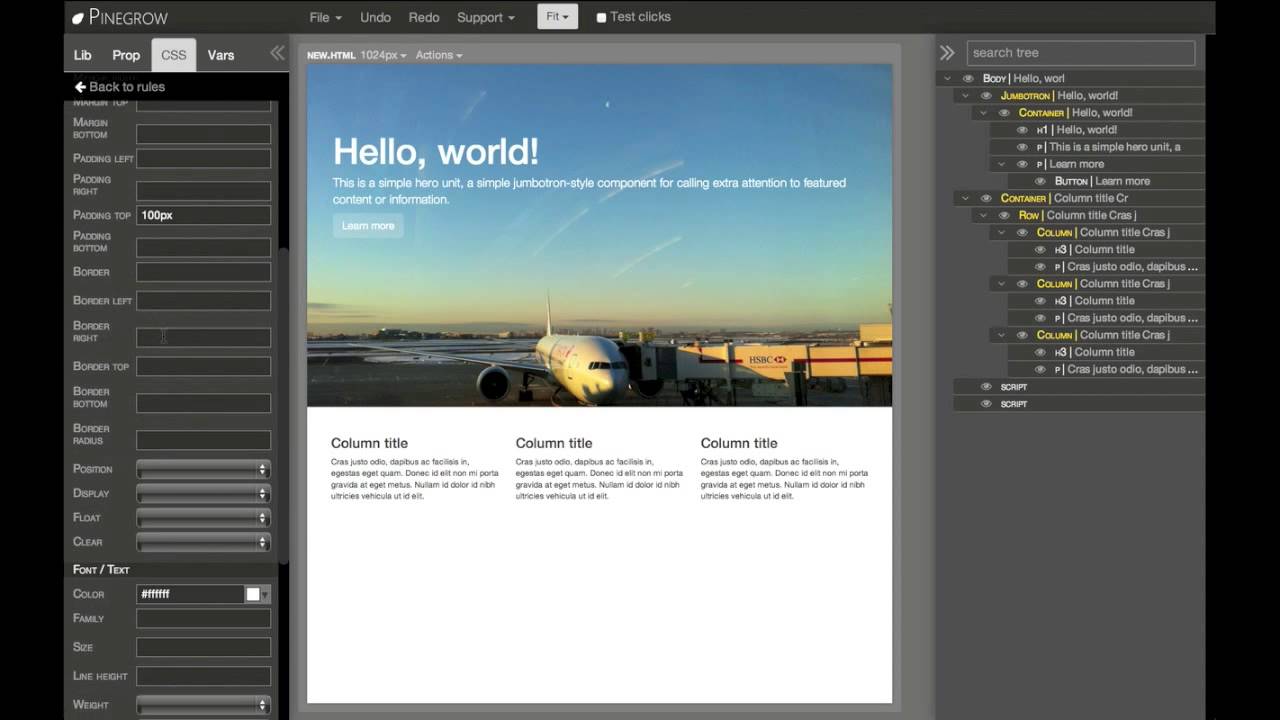Viewport: 1280px width, 720px height.
Task: Open the Actions dropdown for new.html
Action: 439,55
